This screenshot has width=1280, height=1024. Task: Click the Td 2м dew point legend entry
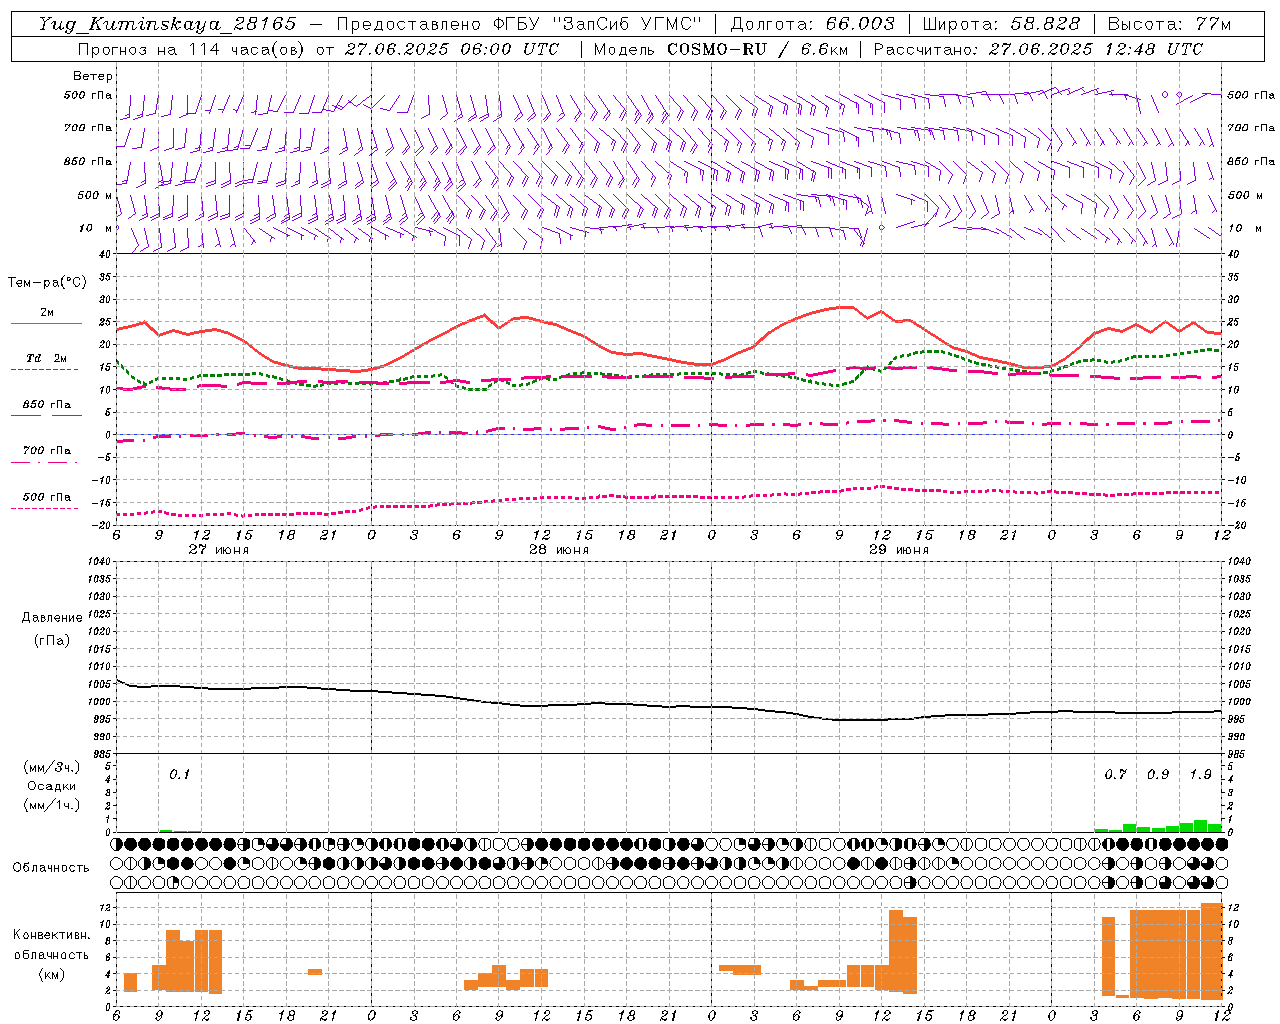pyautogui.click(x=46, y=358)
